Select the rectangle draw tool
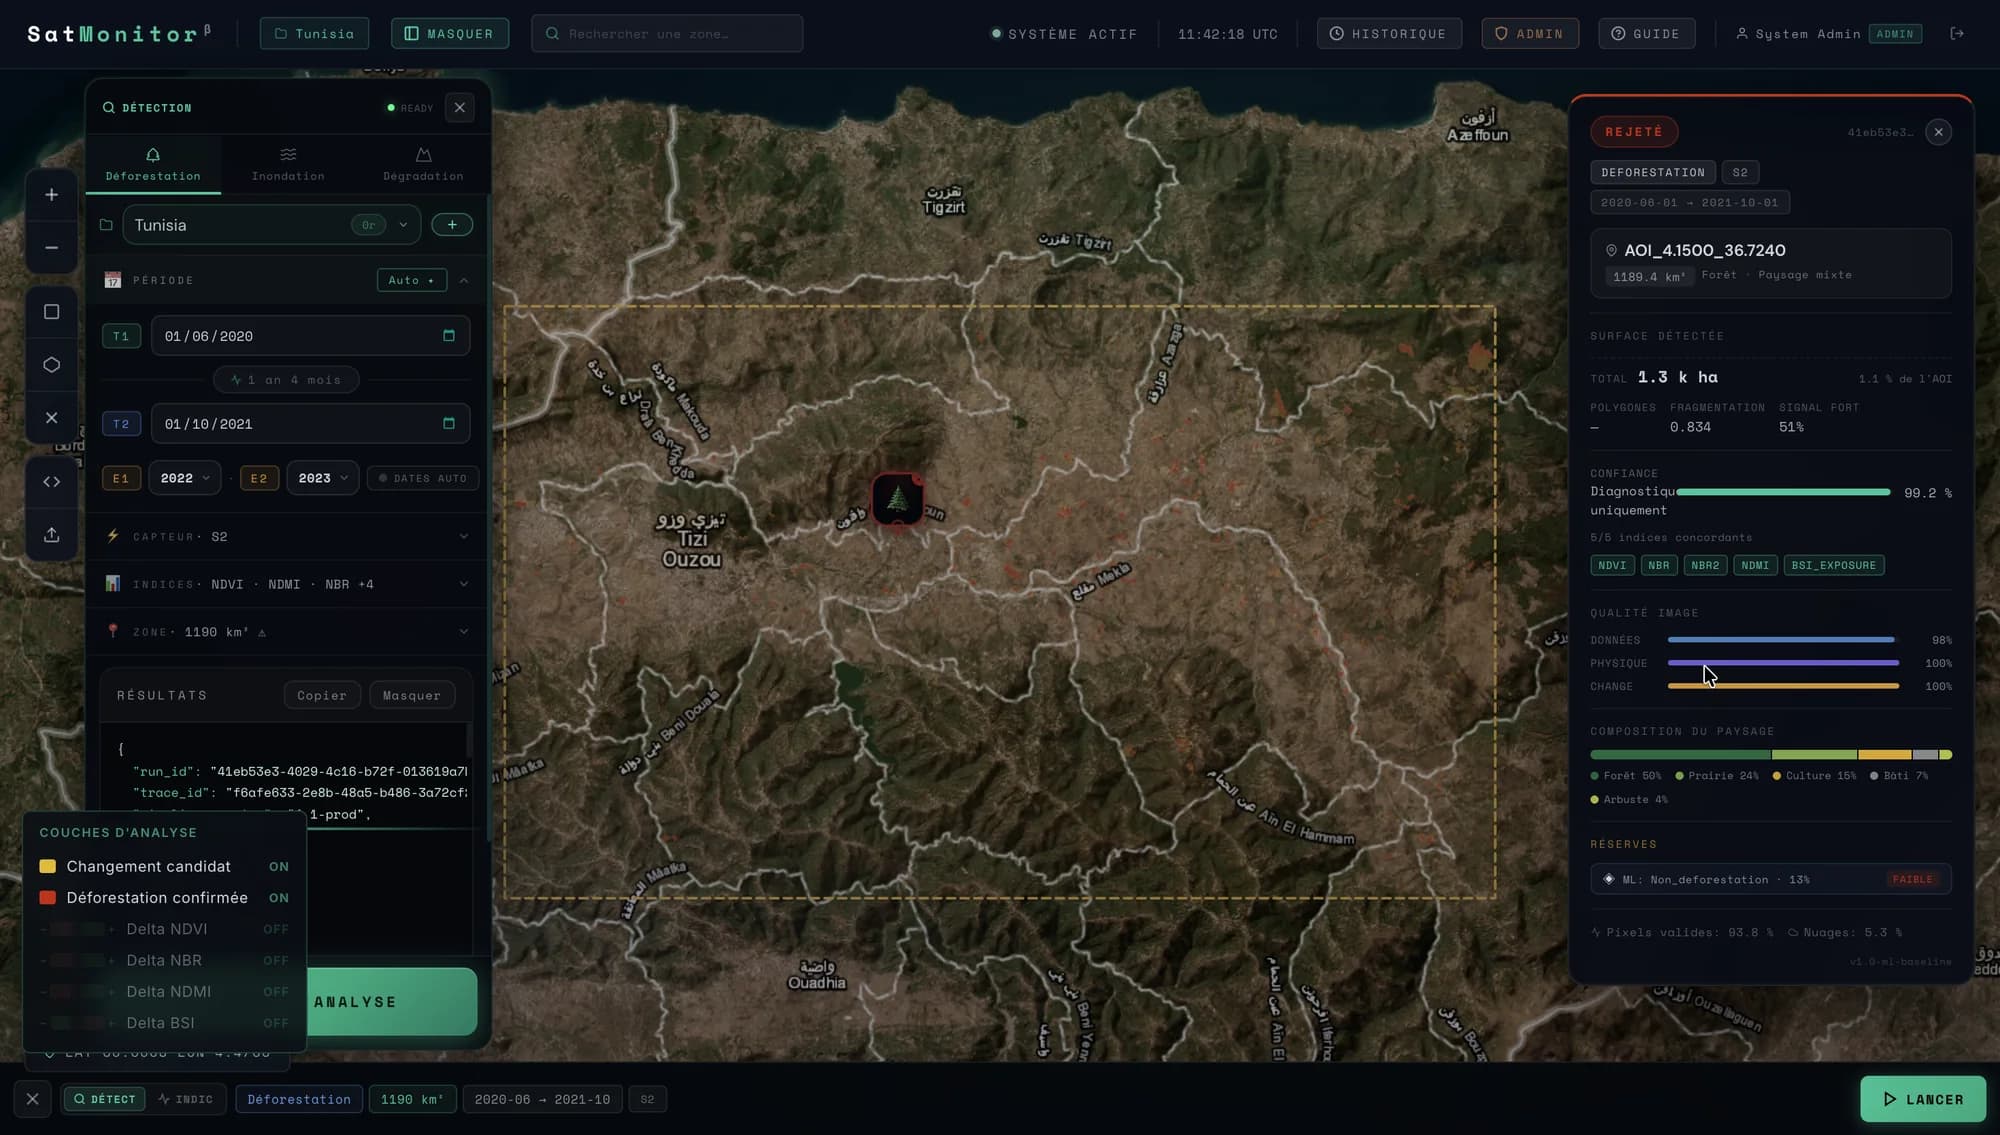Screen dimensions: 2000x1135 (x=52, y=312)
